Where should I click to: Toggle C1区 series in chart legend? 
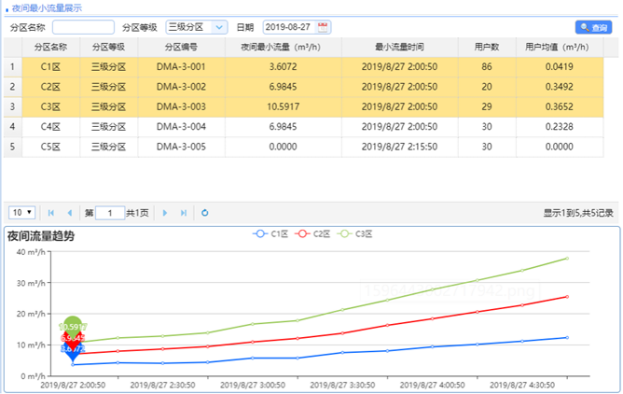coord(270,234)
